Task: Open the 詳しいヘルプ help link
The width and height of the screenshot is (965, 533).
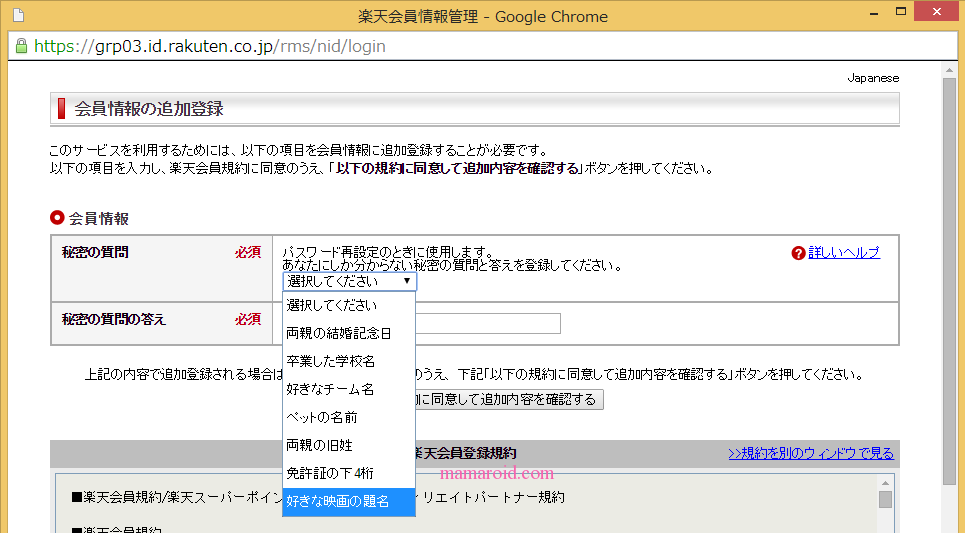Action: click(x=843, y=253)
